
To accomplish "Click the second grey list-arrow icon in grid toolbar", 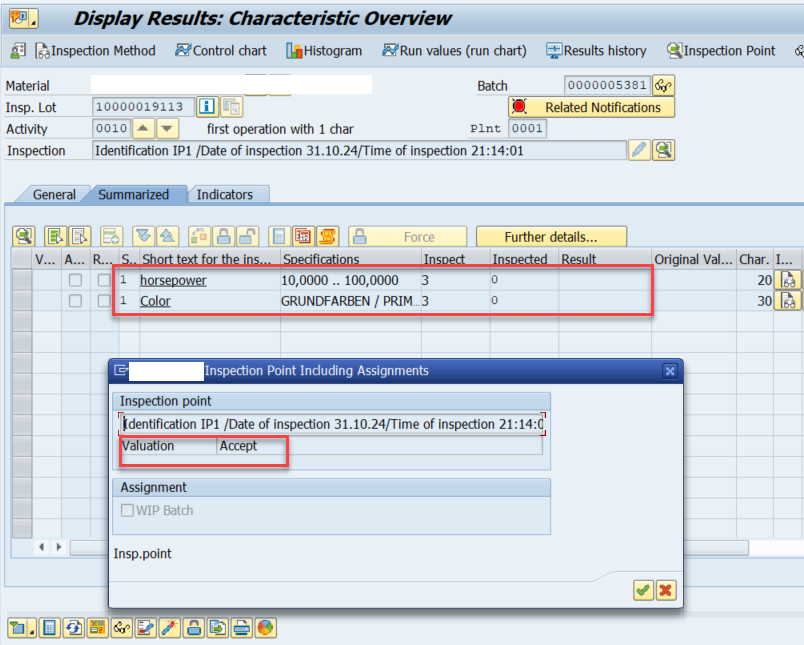I will pyautogui.click(x=79, y=236).
